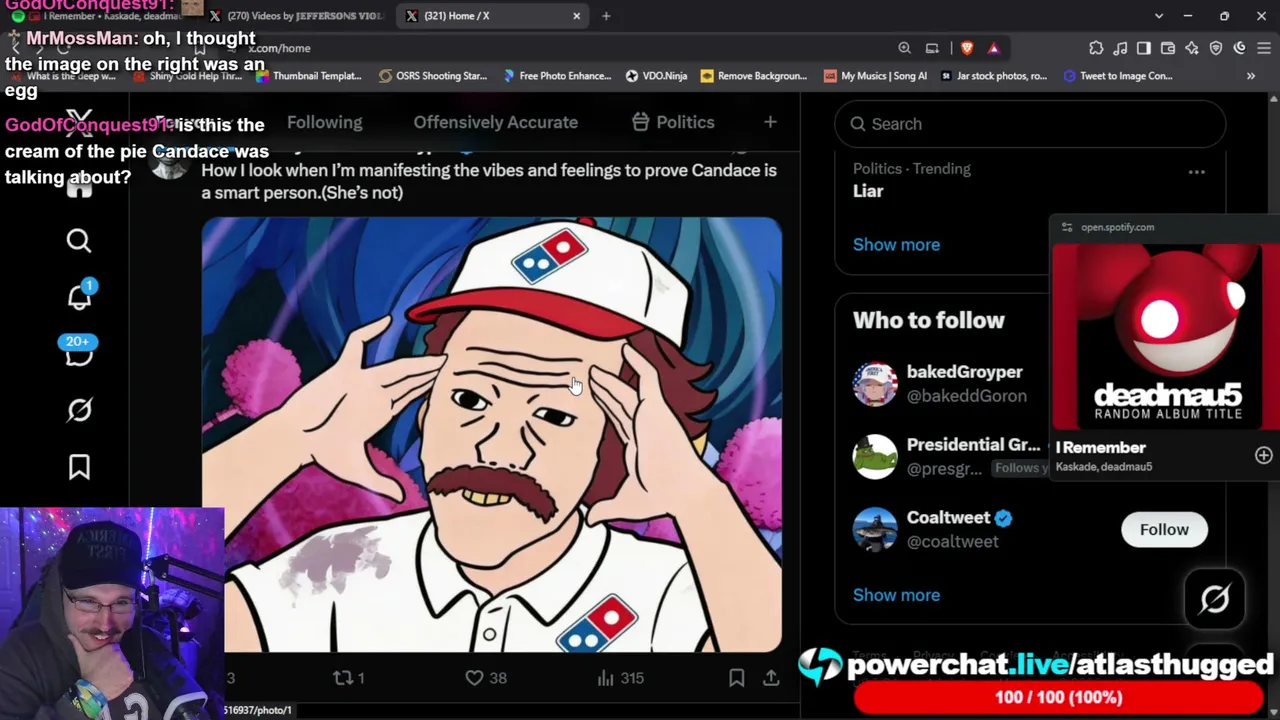Image resolution: width=1280 pixels, height=720 pixels.
Task: Open the Tweet to Image Con... bookmark
Action: click(x=1117, y=76)
